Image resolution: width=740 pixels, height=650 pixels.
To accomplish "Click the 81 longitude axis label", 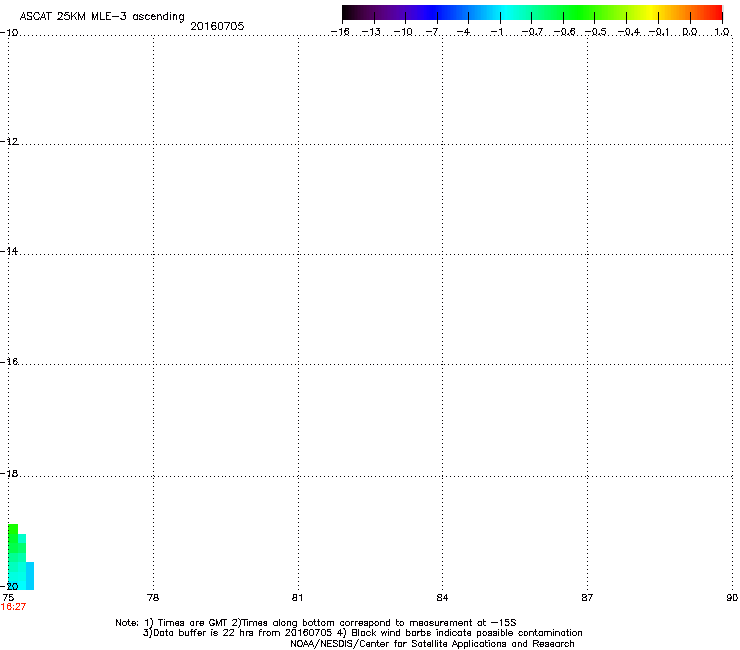I will pos(297,598).
